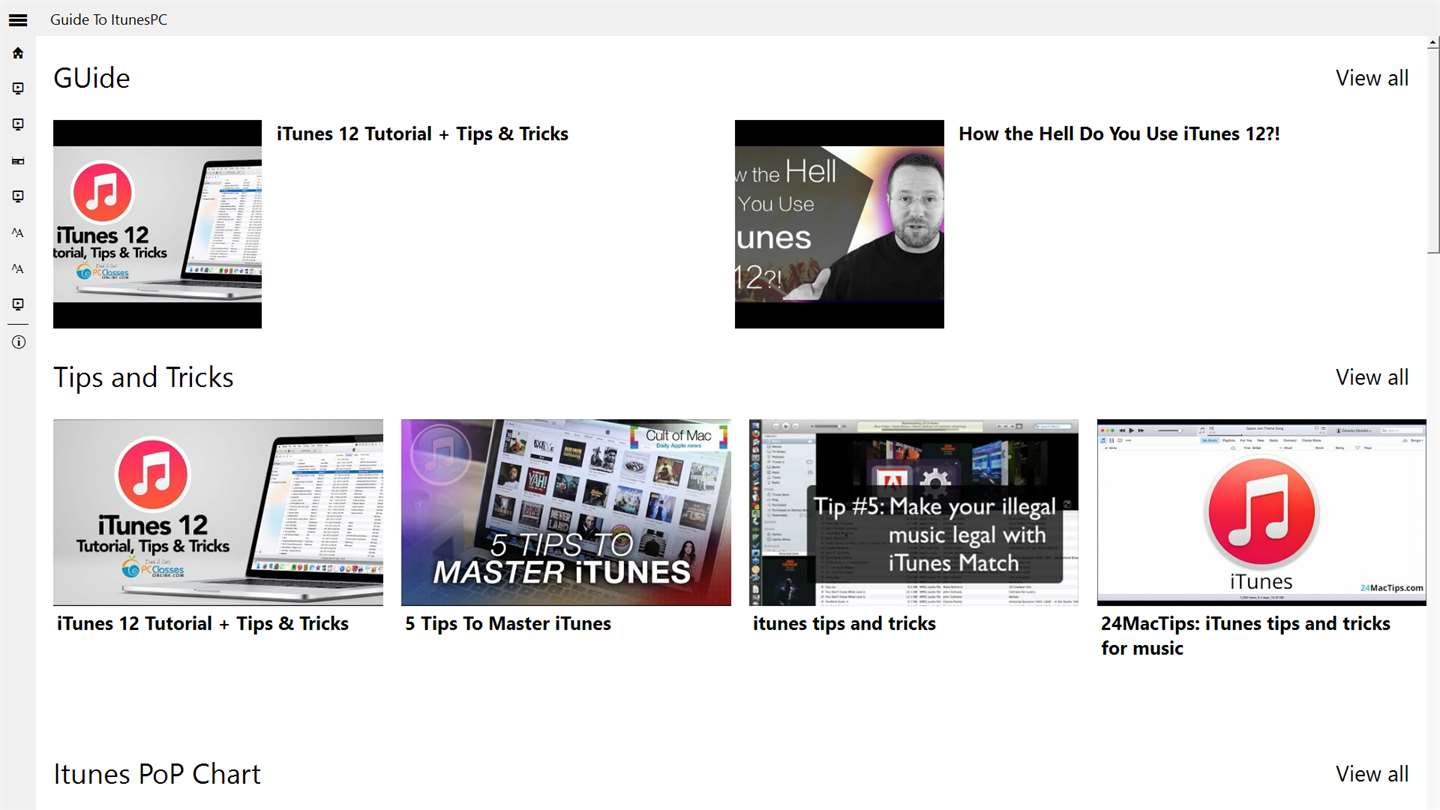Screen dimensions: 1440x810
Task: Click GUide title 'iTunes 12 Tutorial + Tips & Tricks'
Action: [422, 134]
